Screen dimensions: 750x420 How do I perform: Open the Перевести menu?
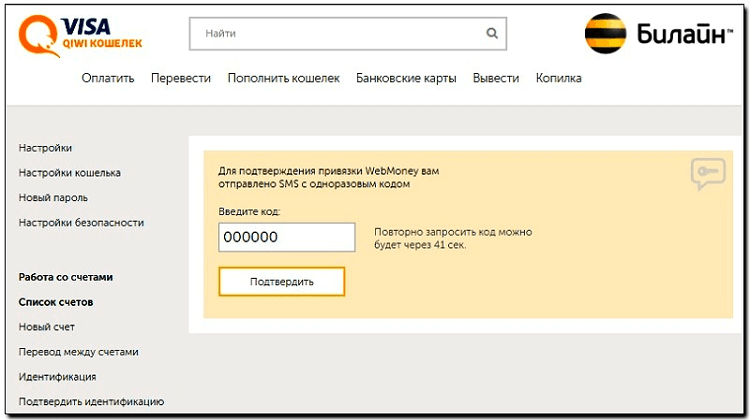coord(181,78)
